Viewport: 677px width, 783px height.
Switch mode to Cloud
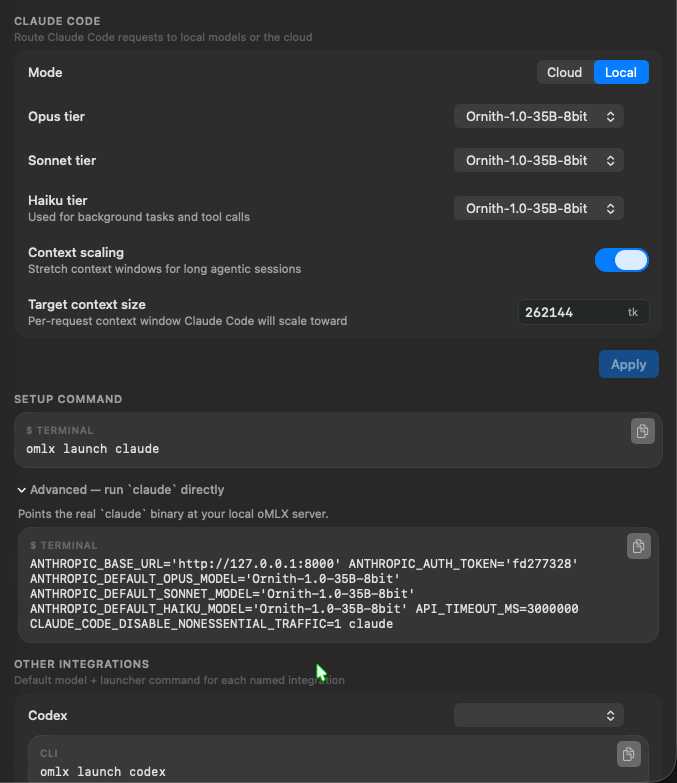[x=565, y=72]
